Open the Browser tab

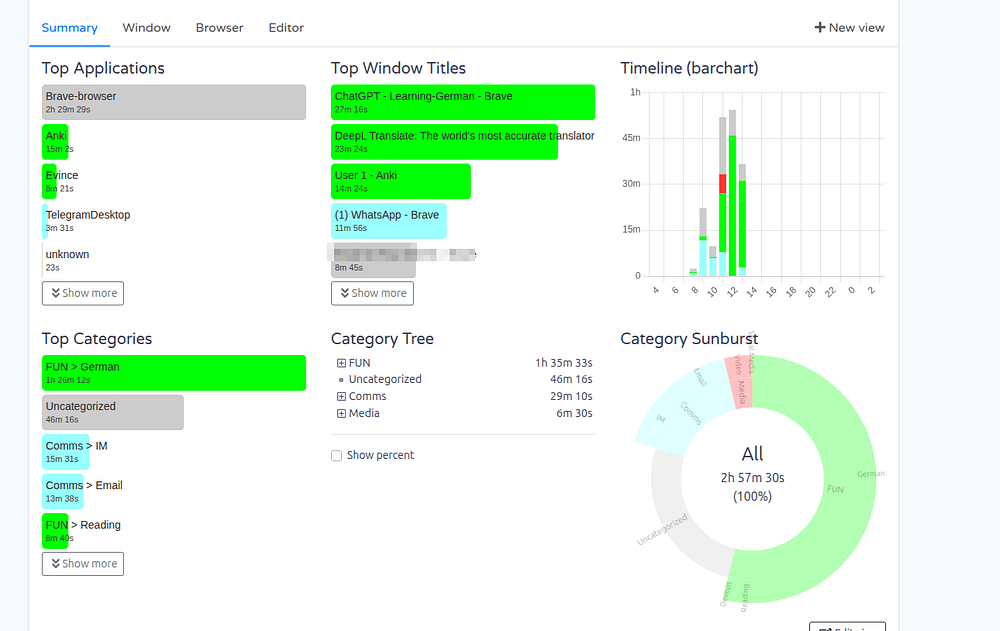pos(219,28)
